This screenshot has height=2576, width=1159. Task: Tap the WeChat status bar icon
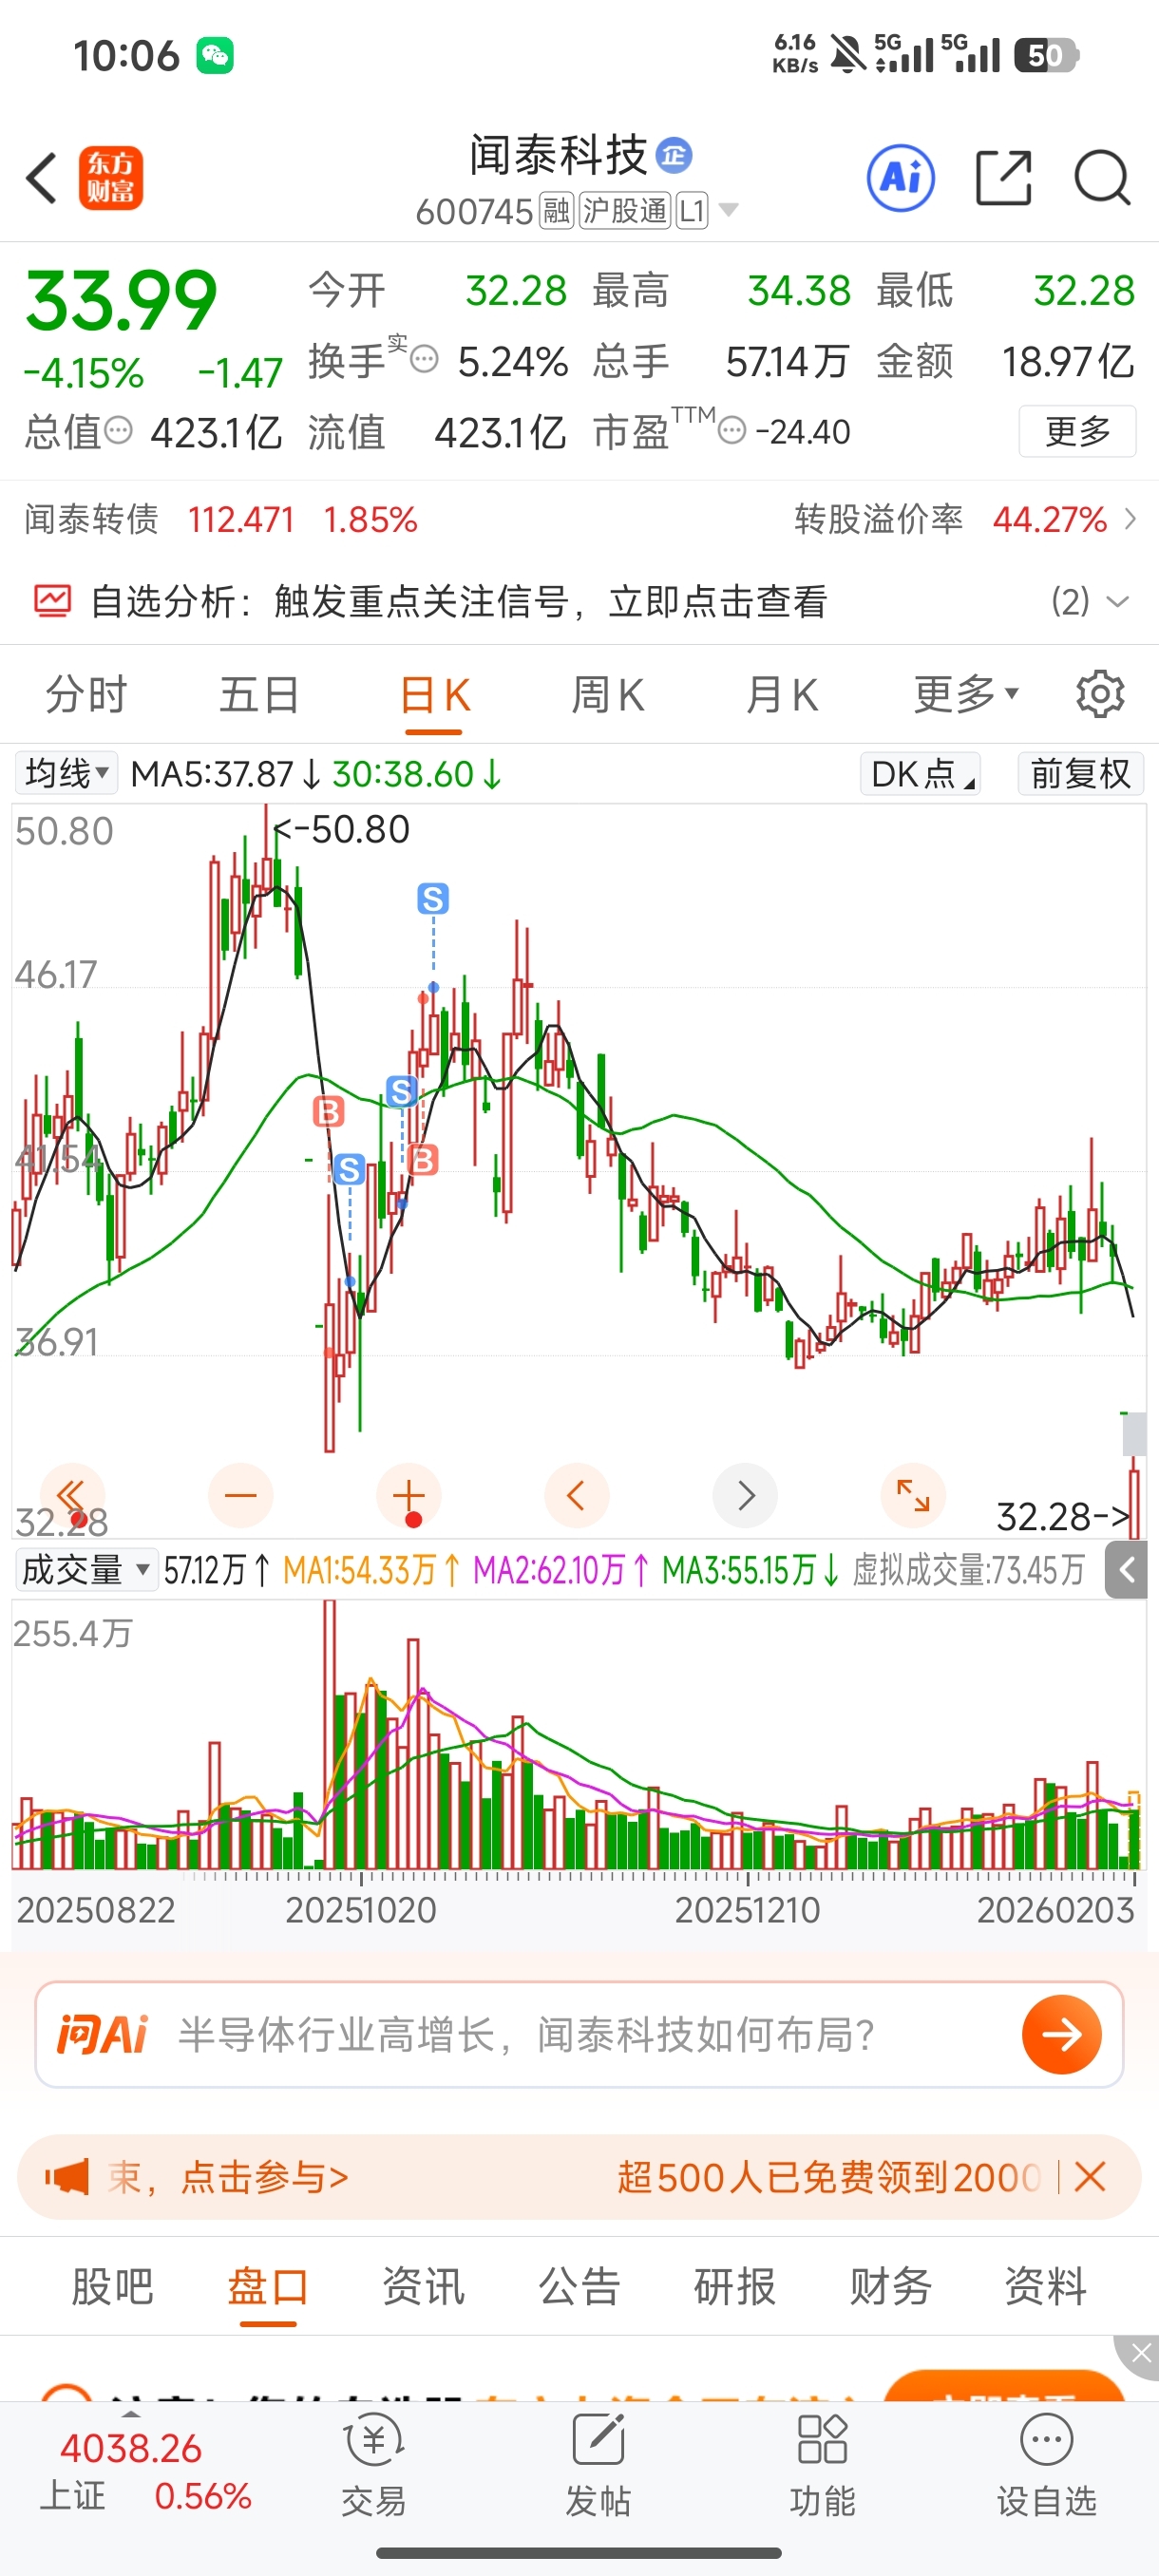pos(215,55)
